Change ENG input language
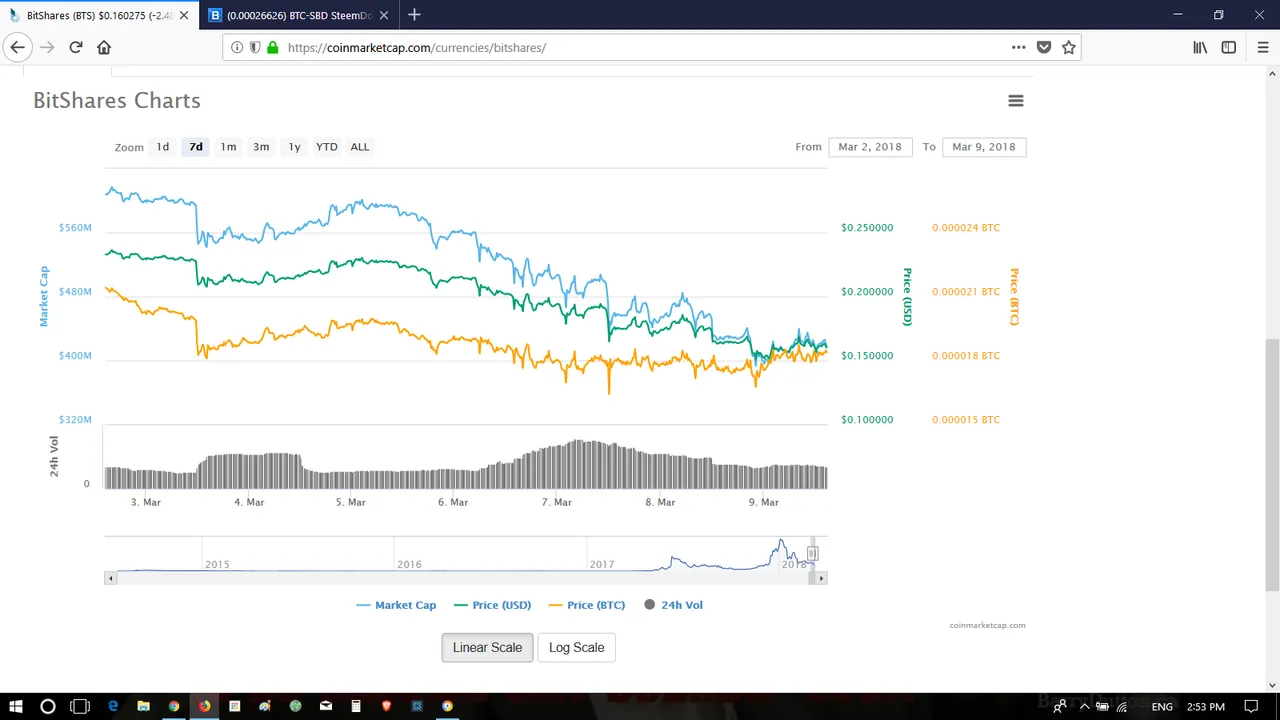This screenshot has height=720, width=1280. (x=1162, y=706)
